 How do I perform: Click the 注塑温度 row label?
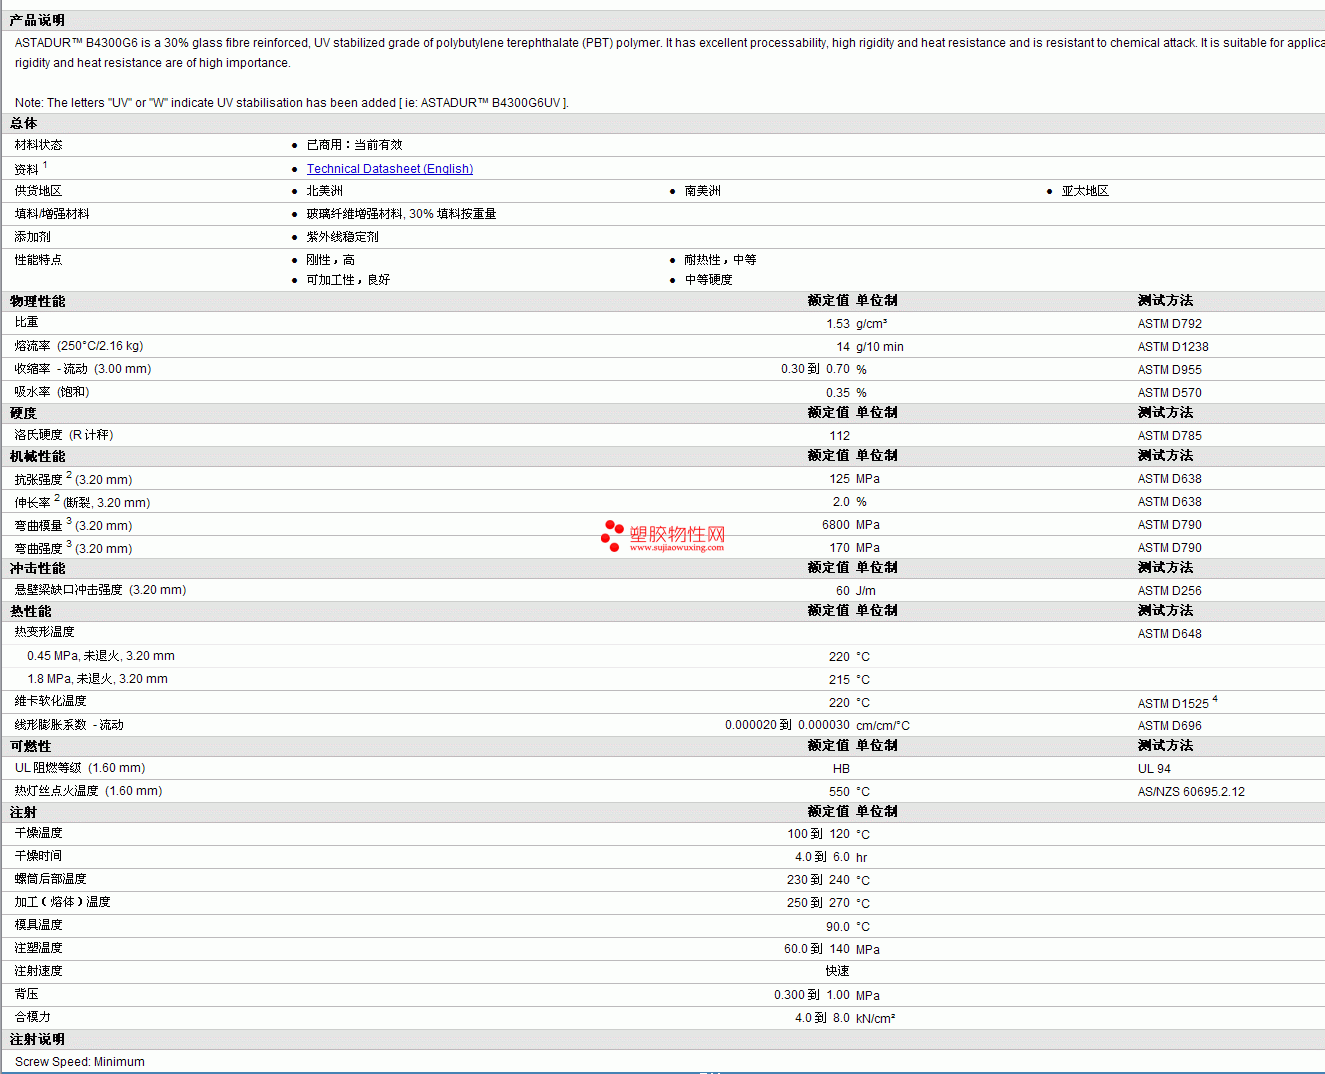point(39,948)
